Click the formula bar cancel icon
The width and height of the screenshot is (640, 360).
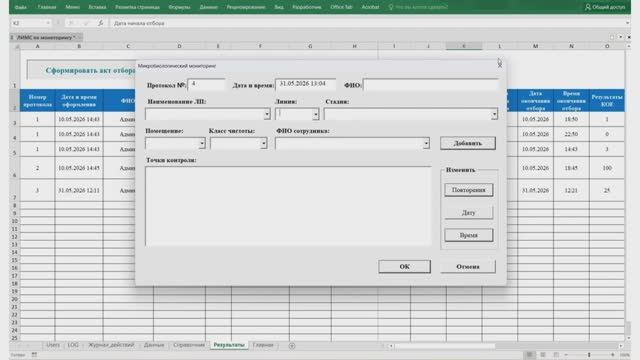71,23
